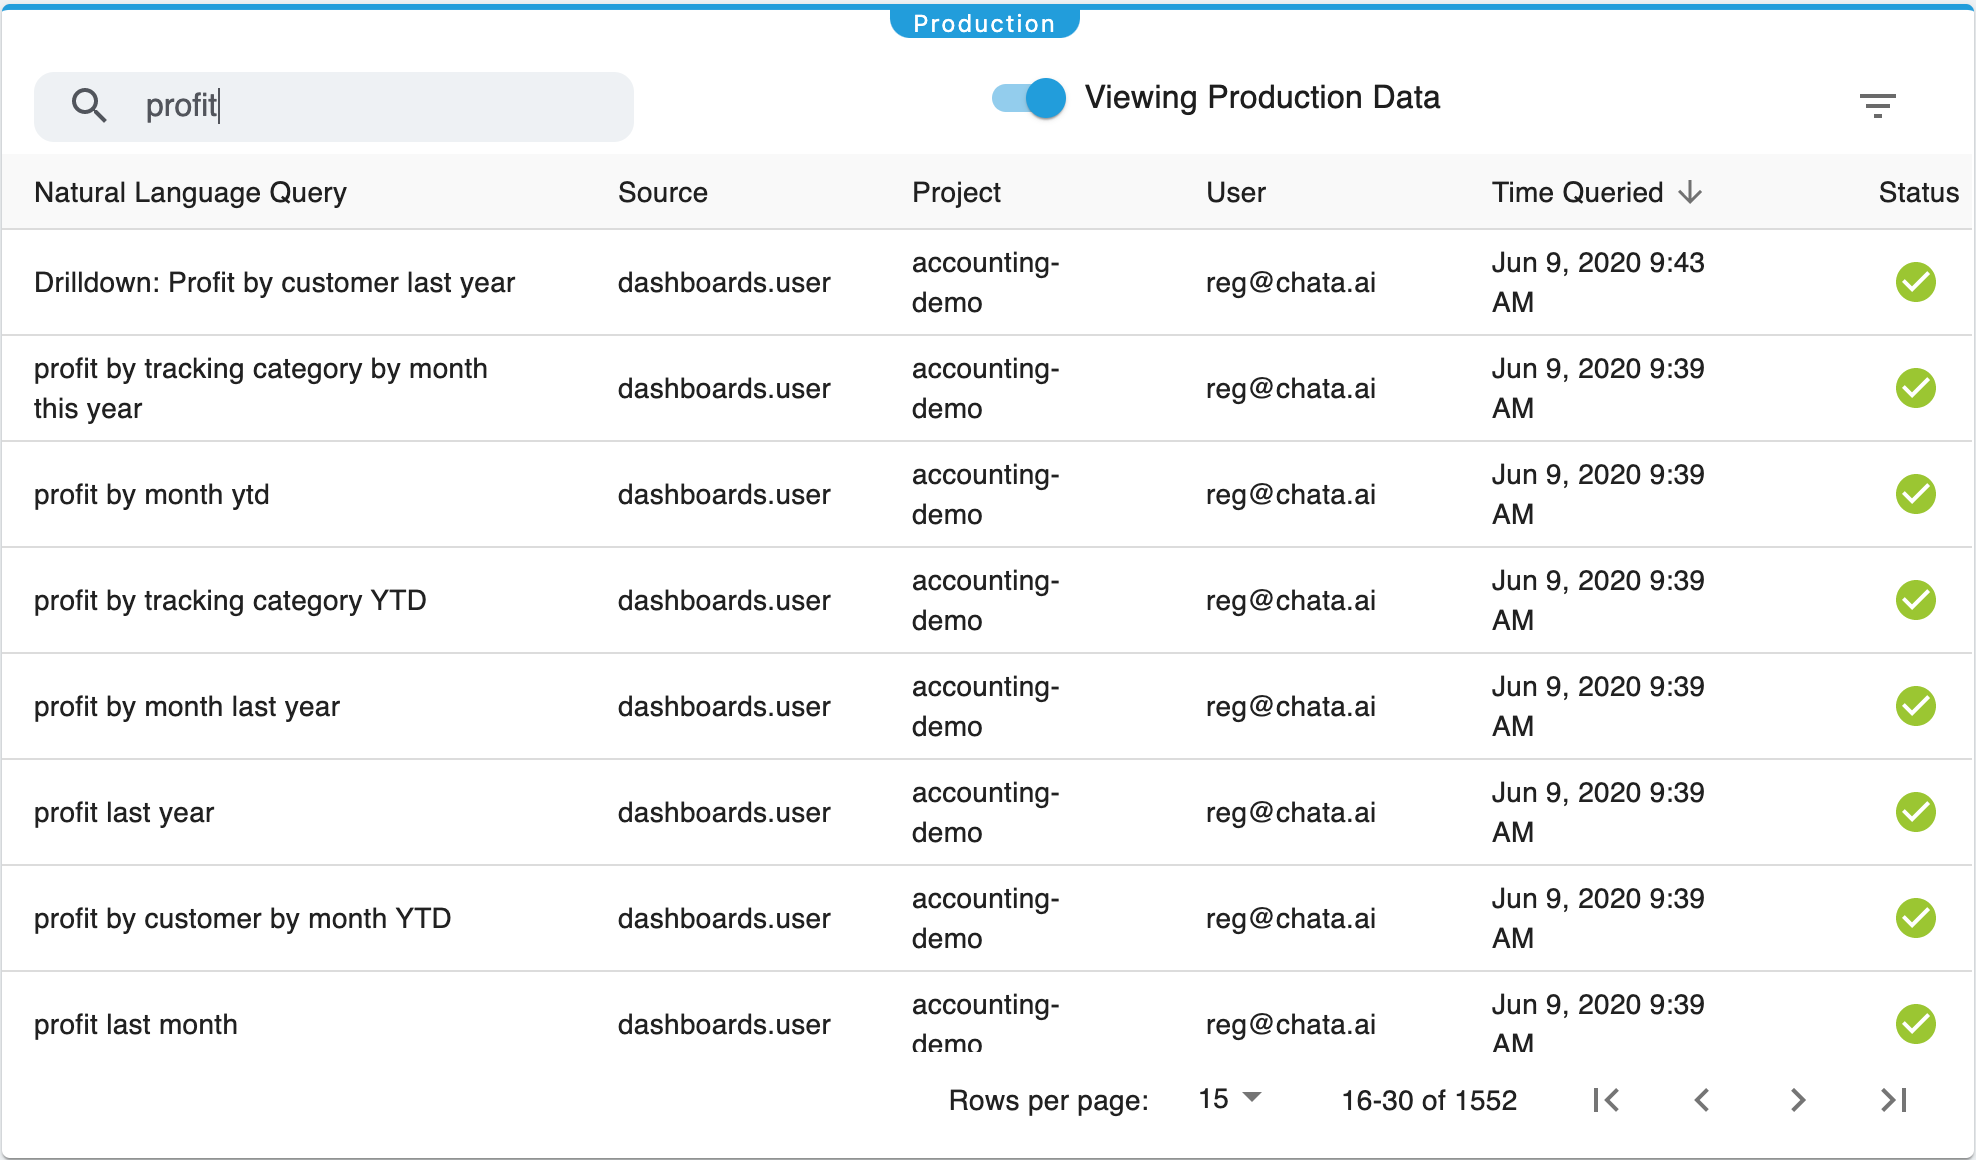
Task: Sort by Time Queried column header
Action: [x=1577, y=192]
